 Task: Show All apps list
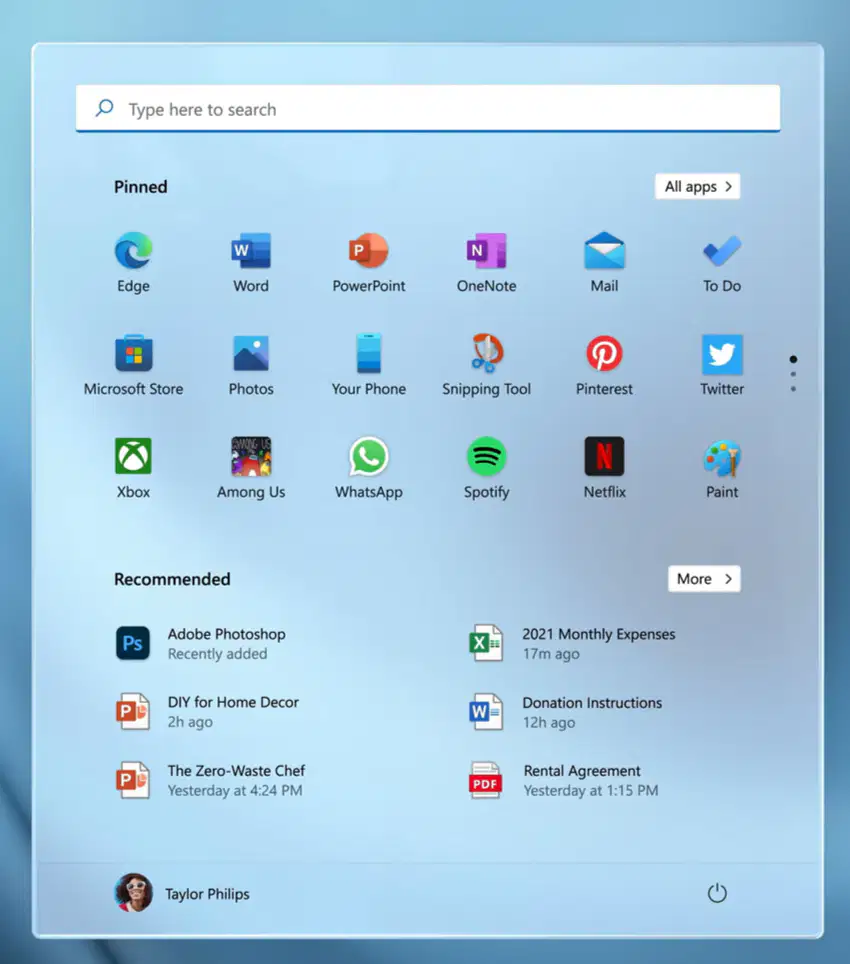(x=698, y=186)
